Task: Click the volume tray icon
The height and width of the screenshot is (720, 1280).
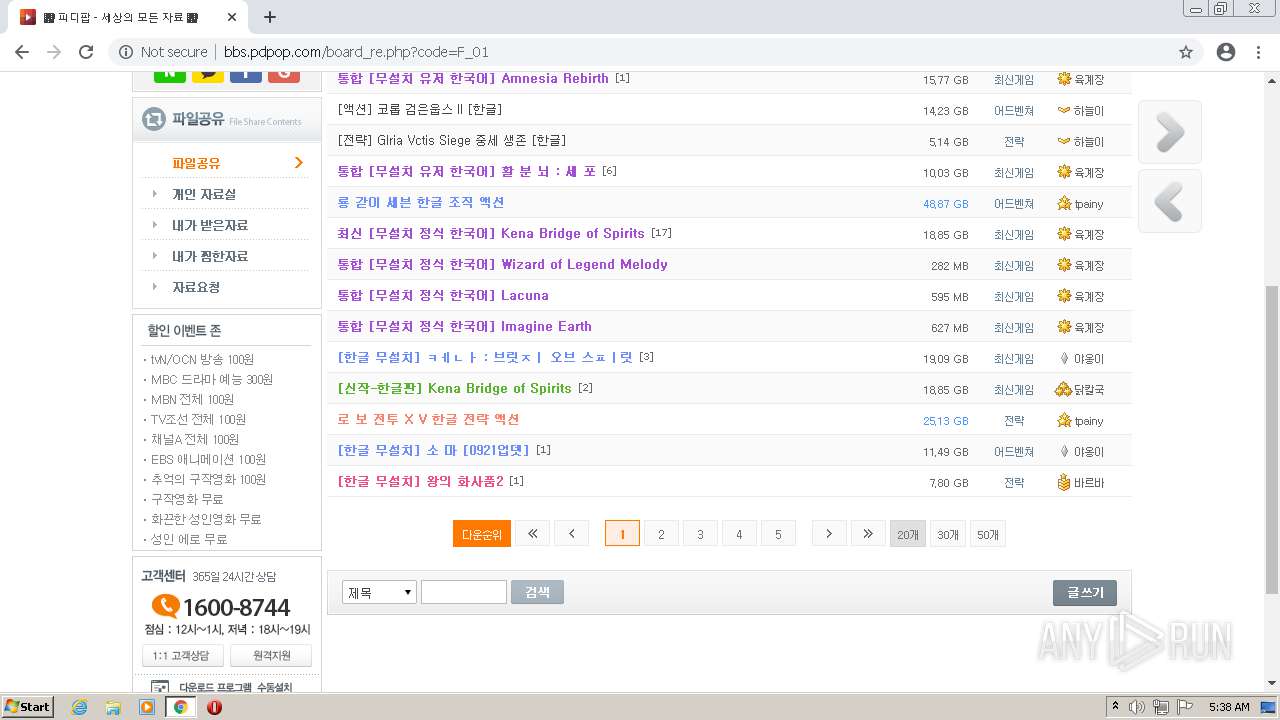Action: coord(1137,707)
